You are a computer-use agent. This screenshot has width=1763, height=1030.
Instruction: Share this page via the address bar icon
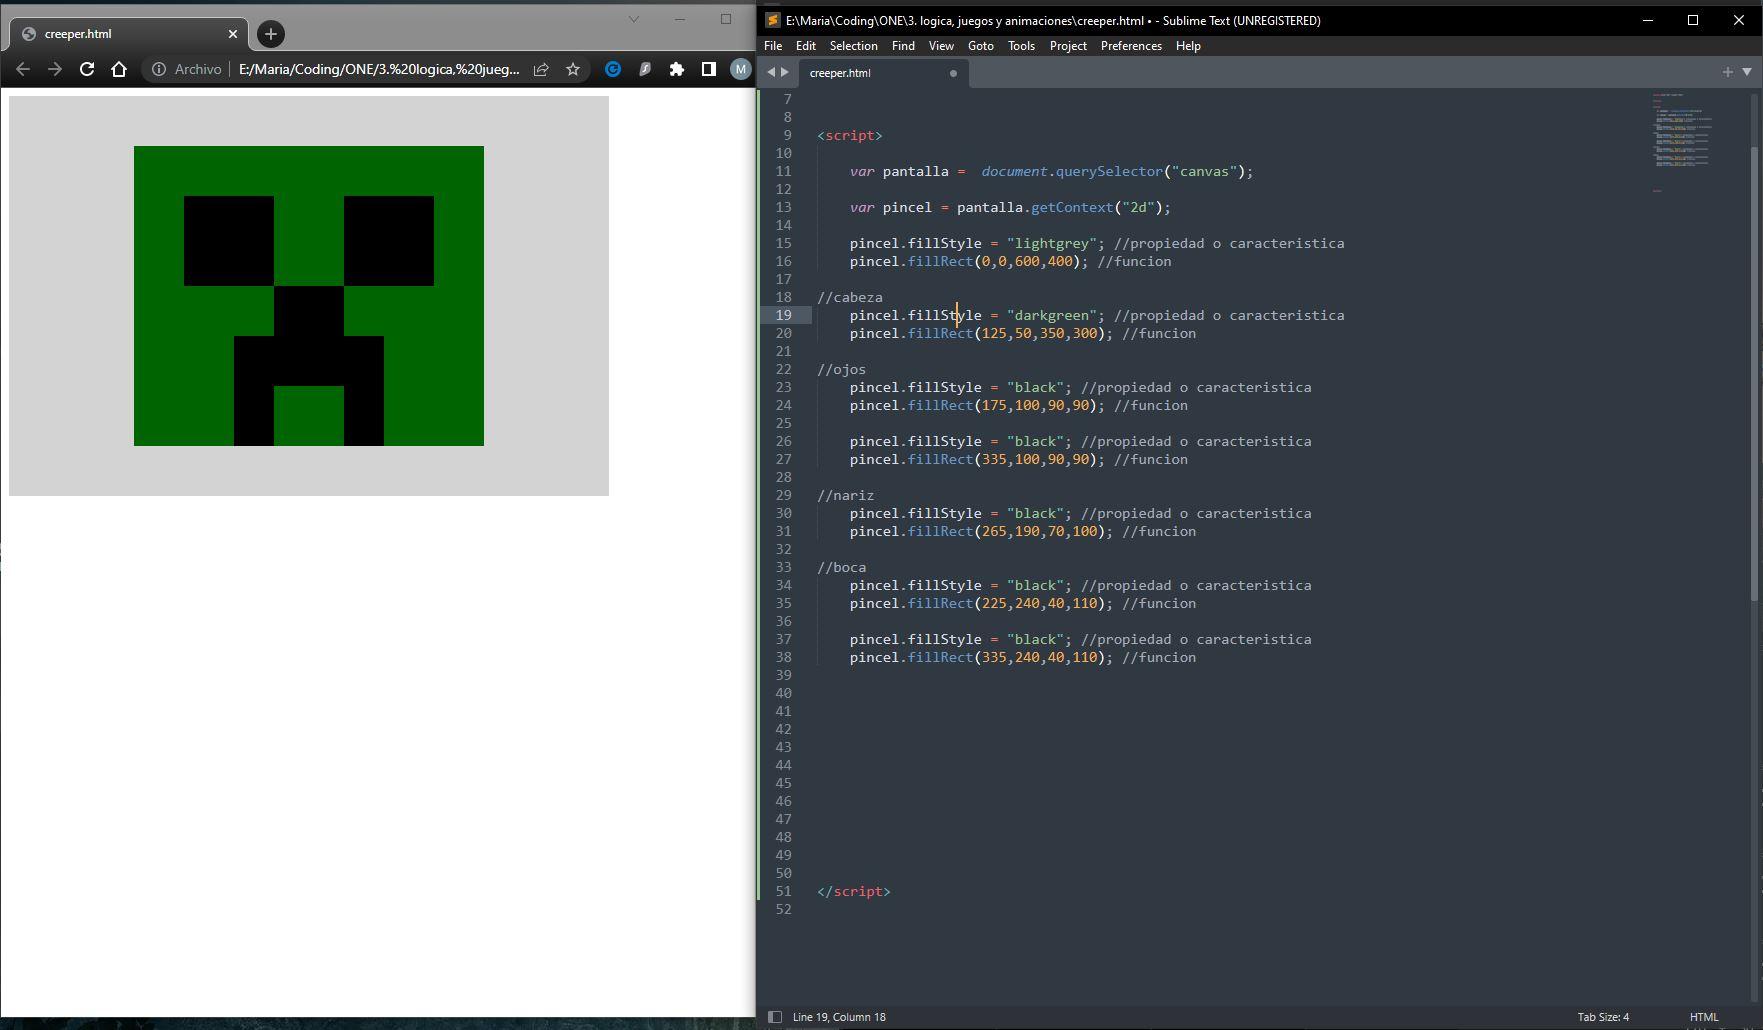541,69
